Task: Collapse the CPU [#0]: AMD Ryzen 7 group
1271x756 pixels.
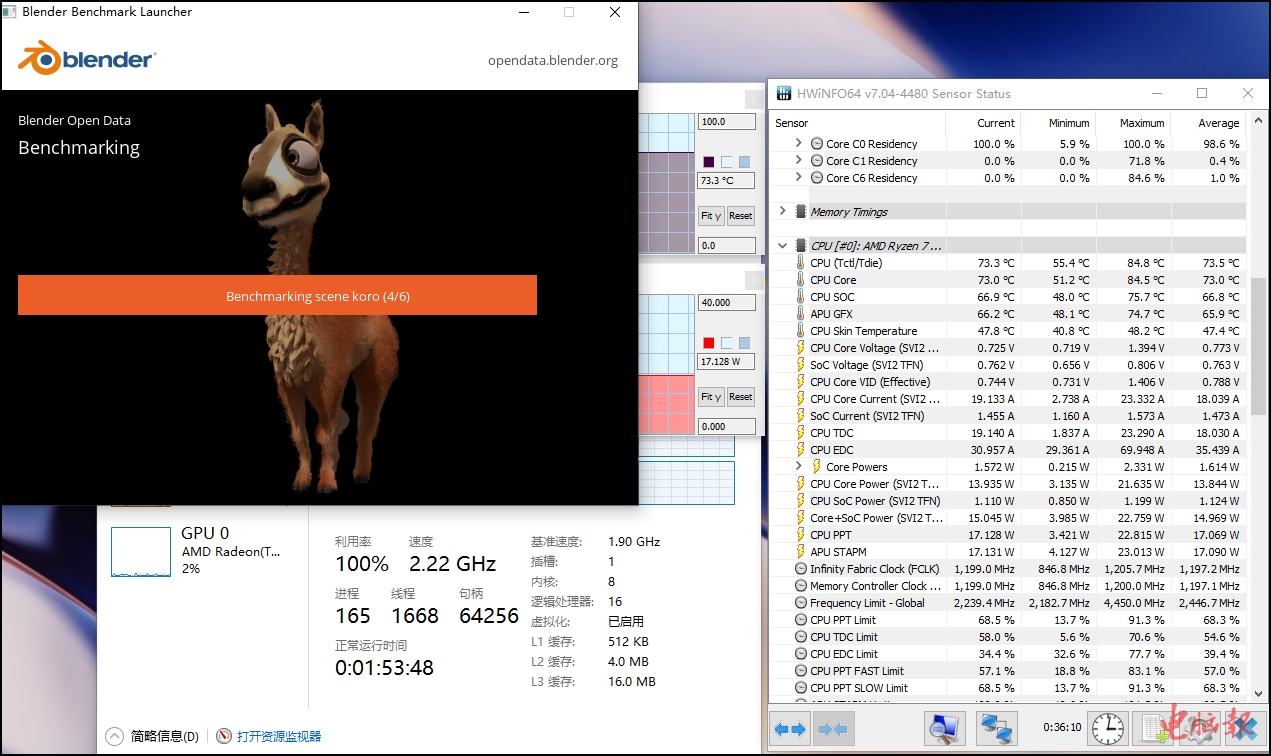Action: pos(782,246)
